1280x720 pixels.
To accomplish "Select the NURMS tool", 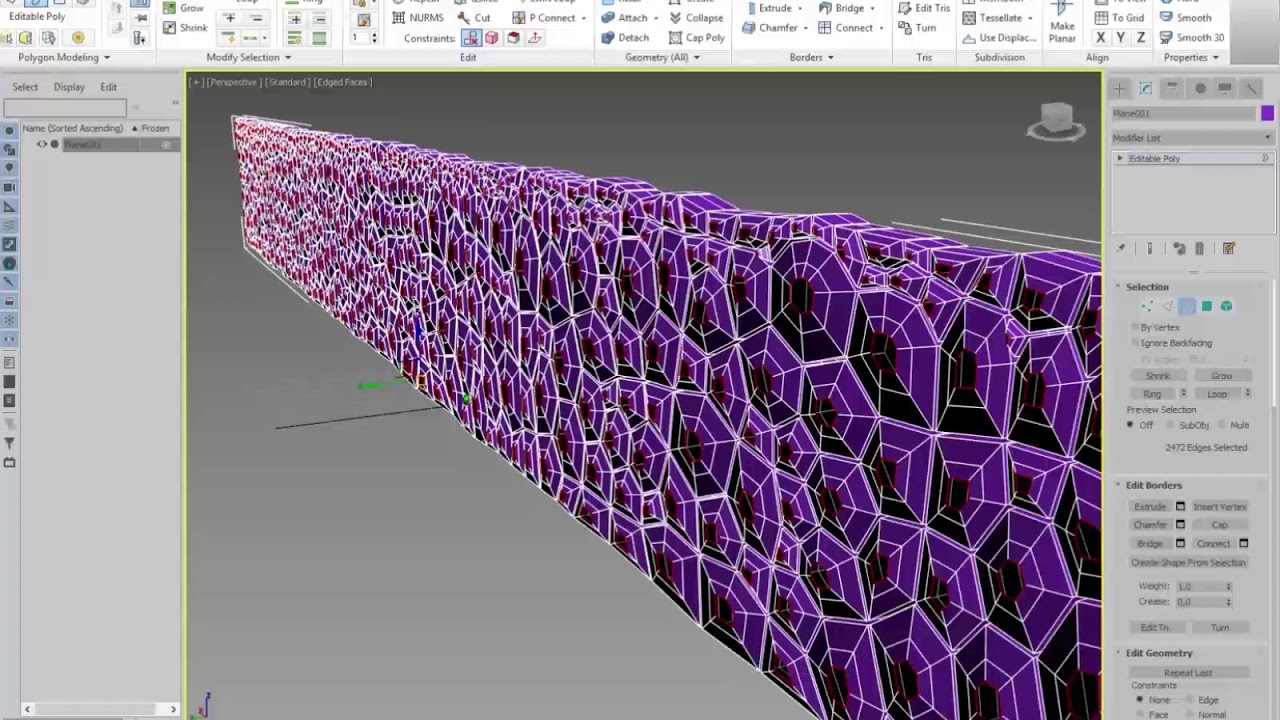I will point(417,18).
